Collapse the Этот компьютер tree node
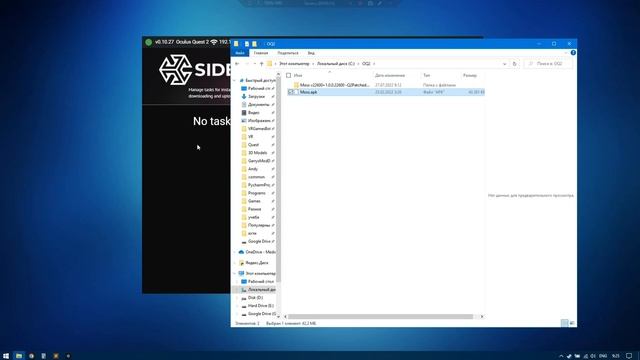The width and height of the screenshot is (640, 360). 235,273
